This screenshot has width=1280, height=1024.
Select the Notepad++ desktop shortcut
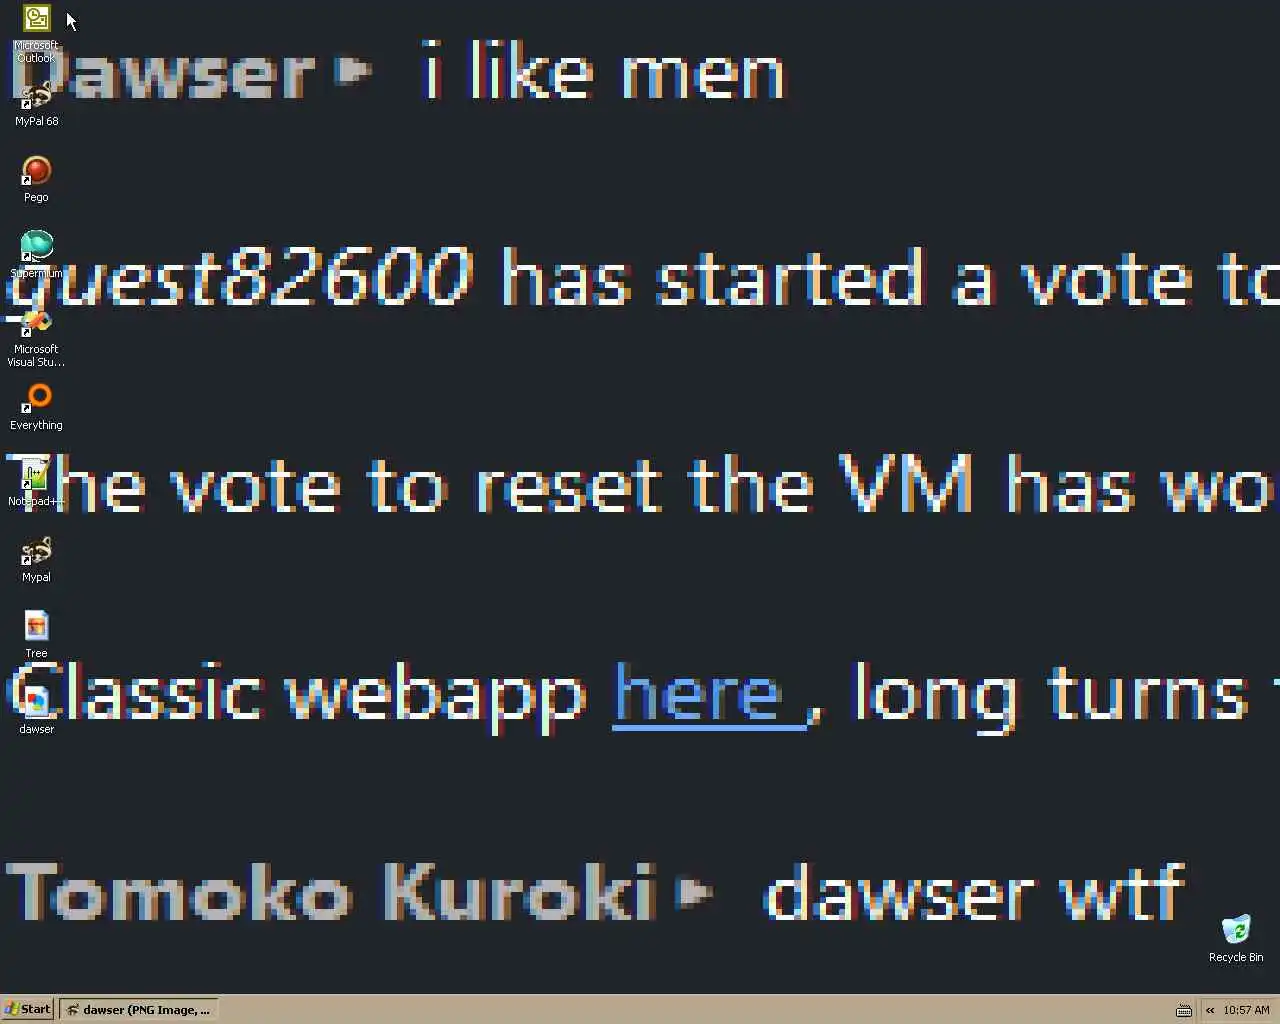[x=36, y=484]
